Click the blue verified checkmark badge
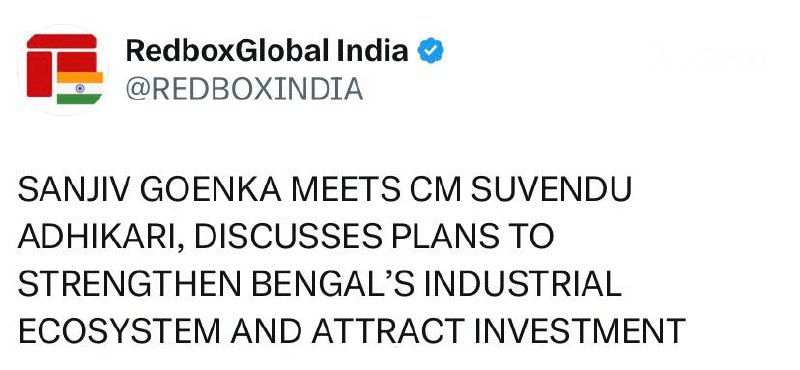Image resolution: width=800 pixels, height=370 pixels. [x=431, y=51]
